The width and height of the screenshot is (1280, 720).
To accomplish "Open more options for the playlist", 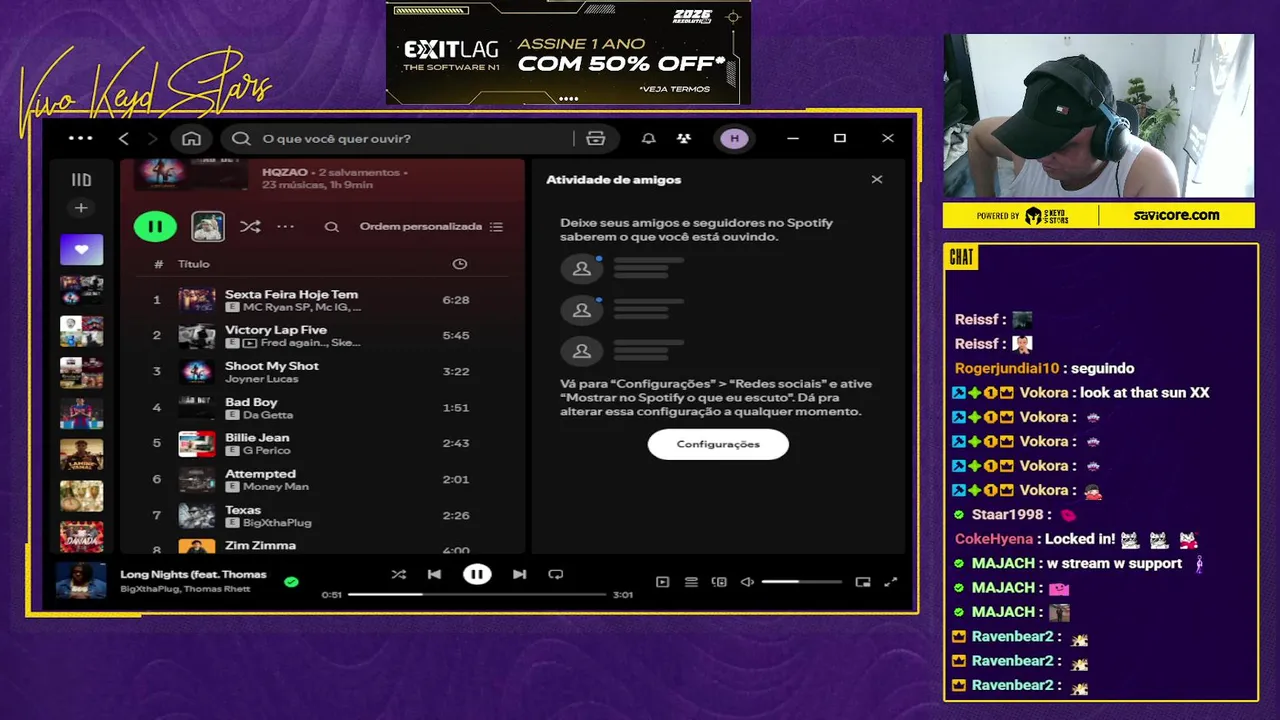I will (286, 227).
